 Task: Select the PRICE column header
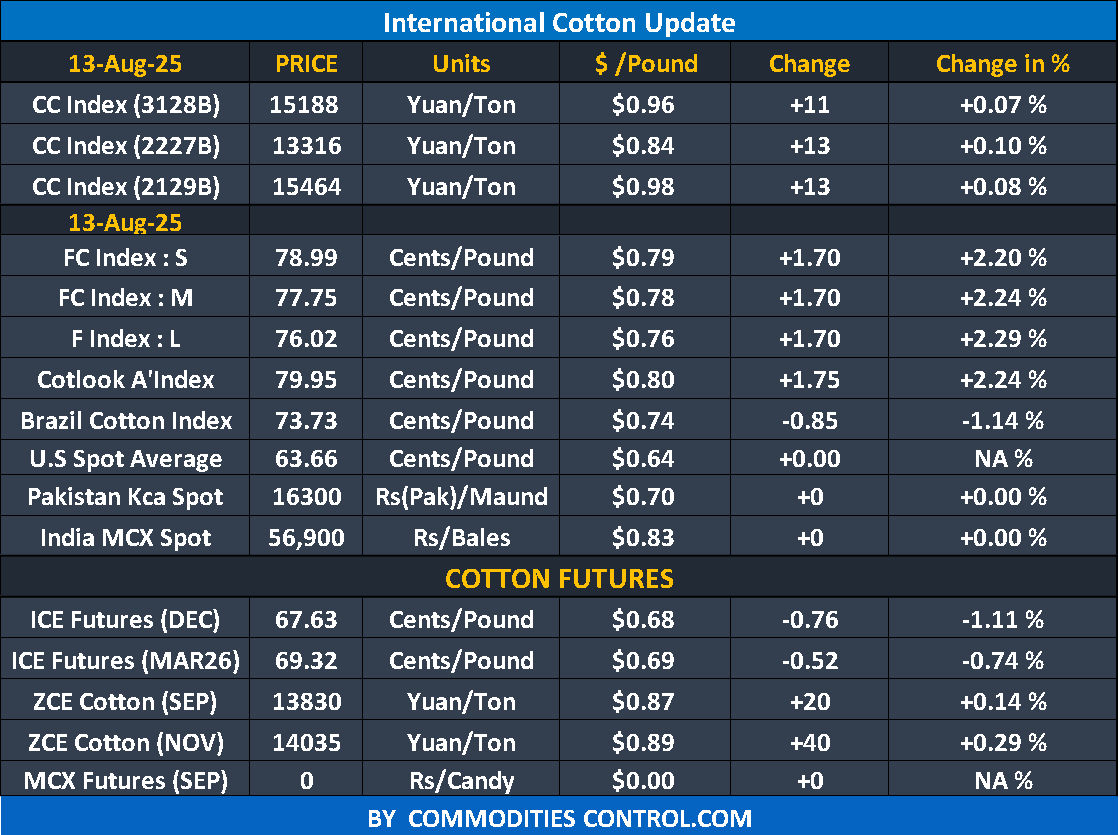tap(306, 64)
